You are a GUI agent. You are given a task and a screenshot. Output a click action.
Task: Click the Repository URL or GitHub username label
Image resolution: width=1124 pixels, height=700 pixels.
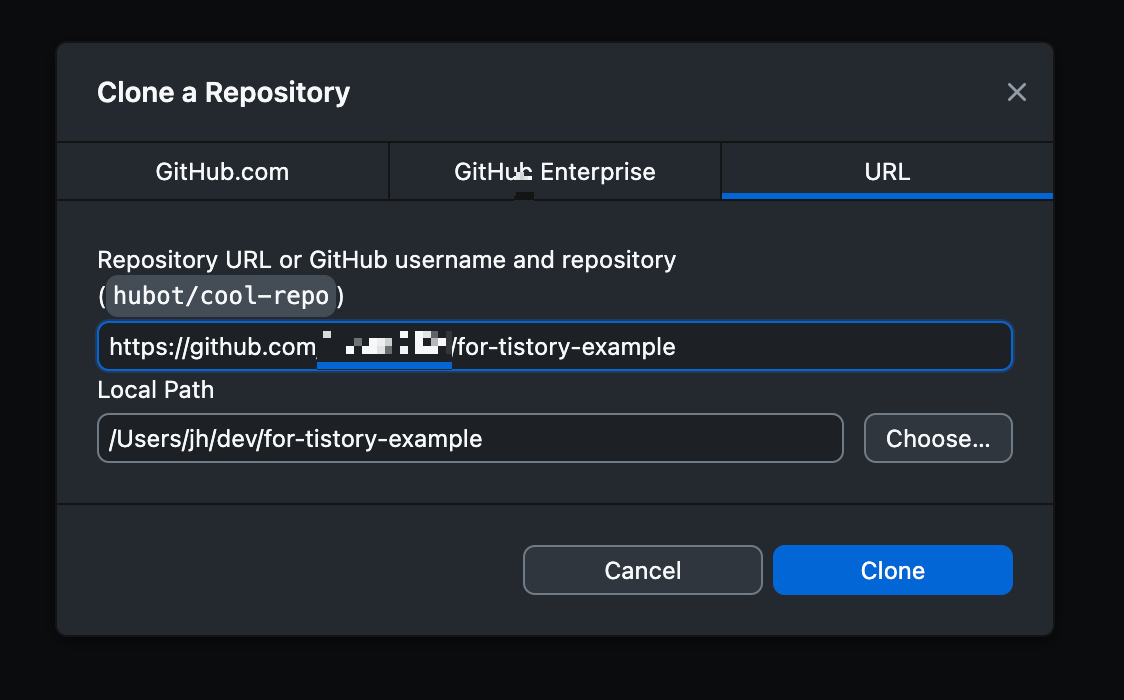[386, 259]
